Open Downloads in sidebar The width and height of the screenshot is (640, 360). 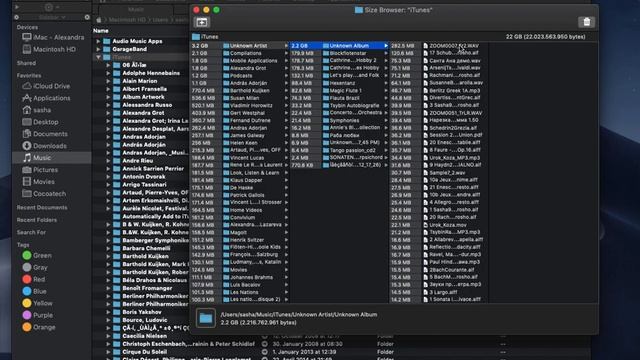(x=44, y=146)
